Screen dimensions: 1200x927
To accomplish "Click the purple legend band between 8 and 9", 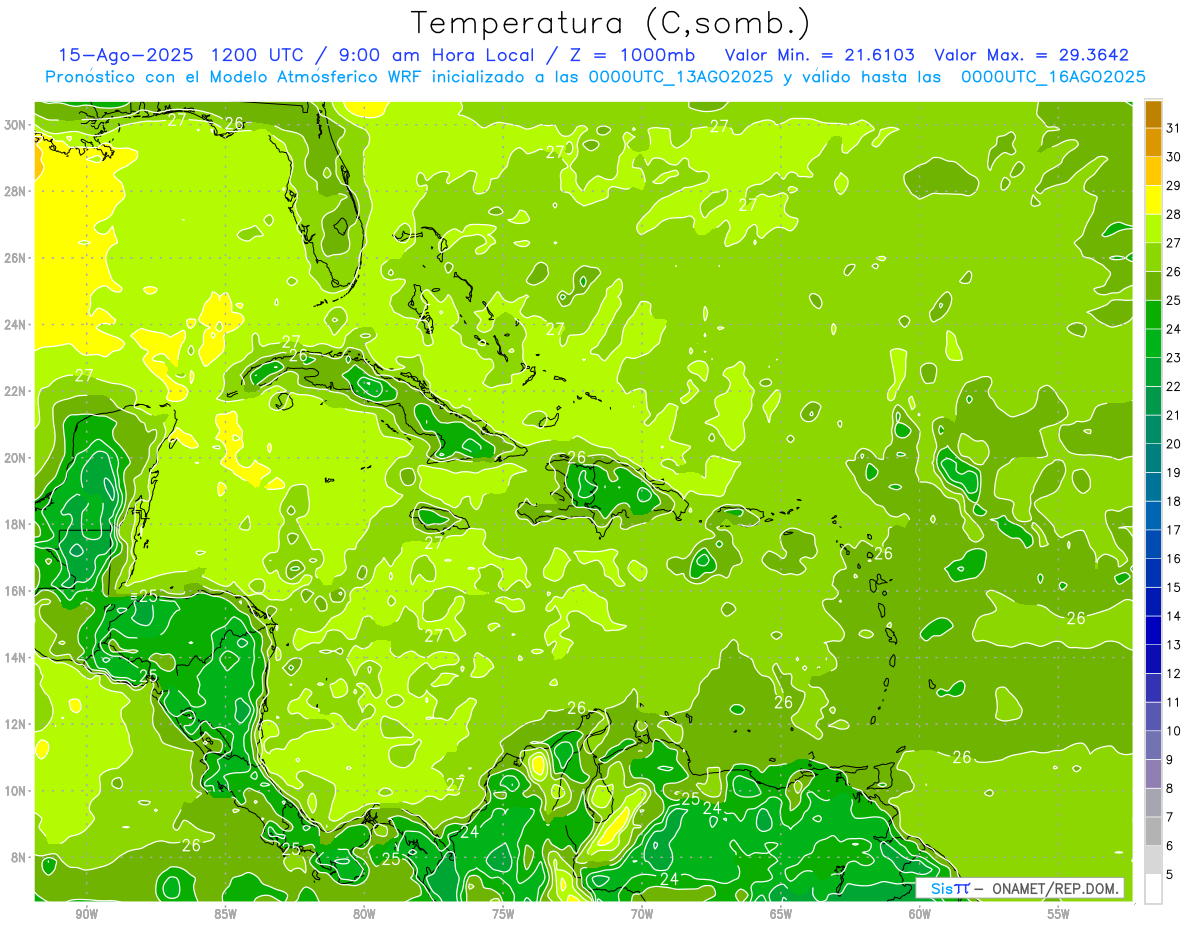I will pyautogui.click(x=1153, y=774).
